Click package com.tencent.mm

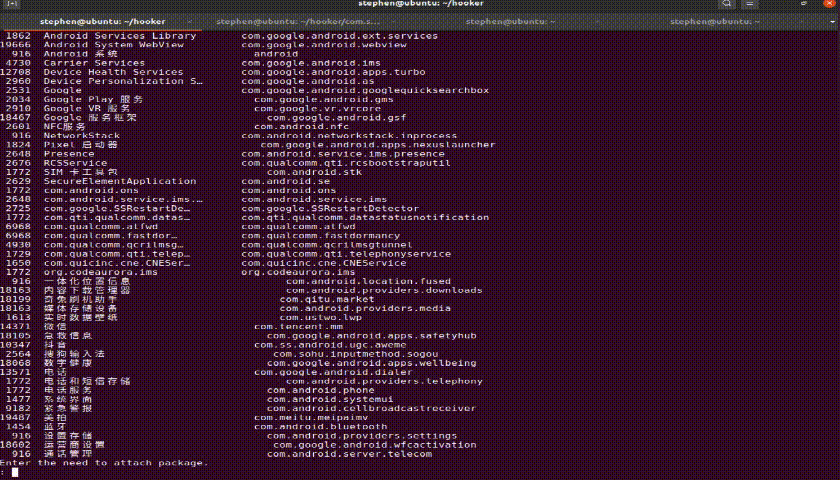tap(298, 326)
